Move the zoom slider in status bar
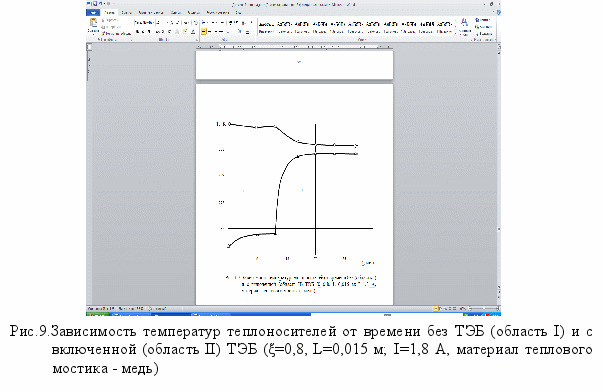Viewport: 603px width, 391px height. 484,308
